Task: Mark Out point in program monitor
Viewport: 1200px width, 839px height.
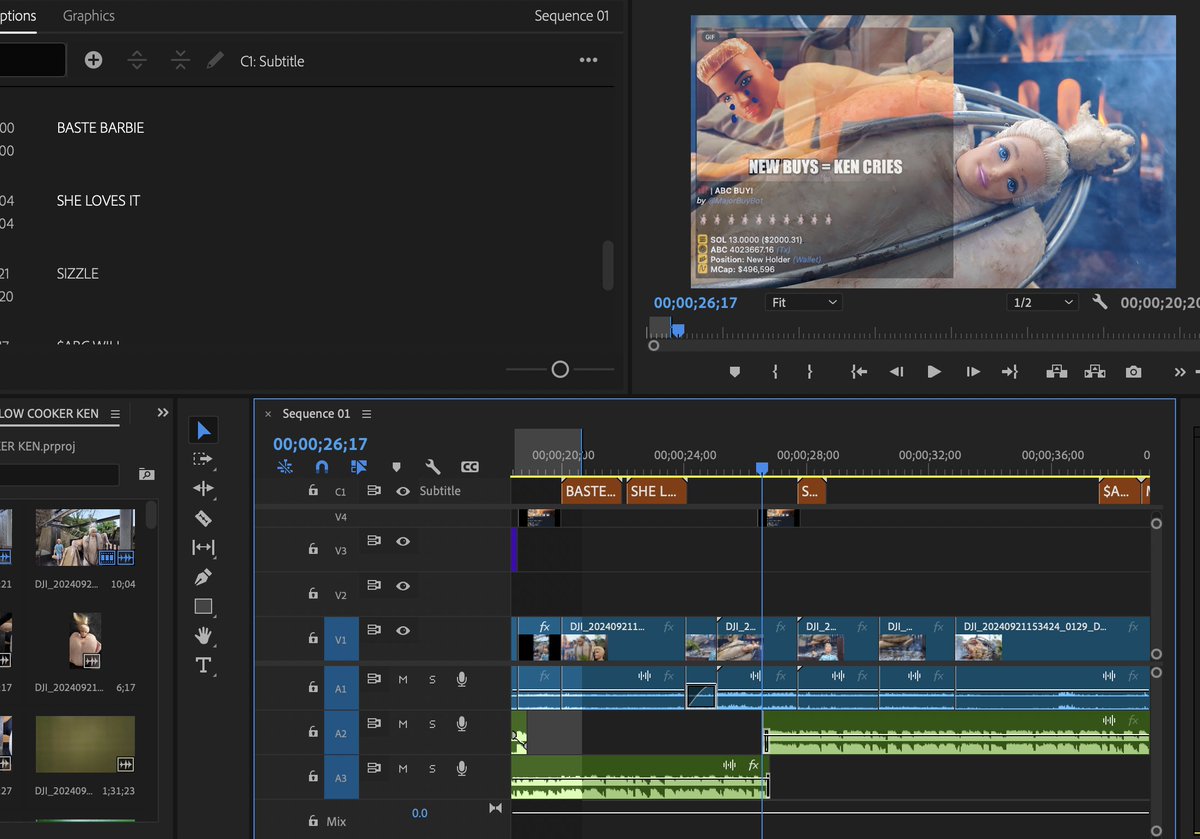Action: click(x=810, y=371)
